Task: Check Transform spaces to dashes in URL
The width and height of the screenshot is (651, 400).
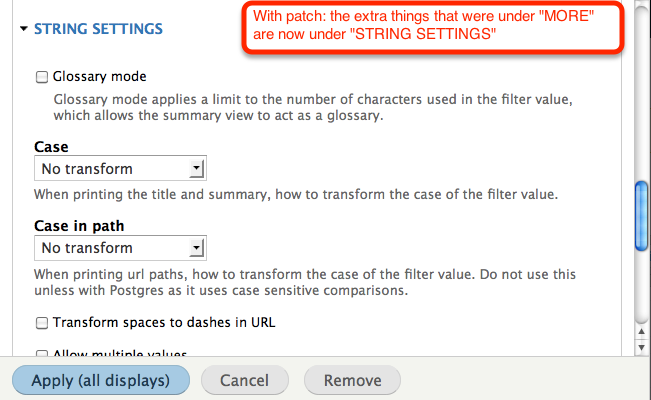Action: (42, 323)
